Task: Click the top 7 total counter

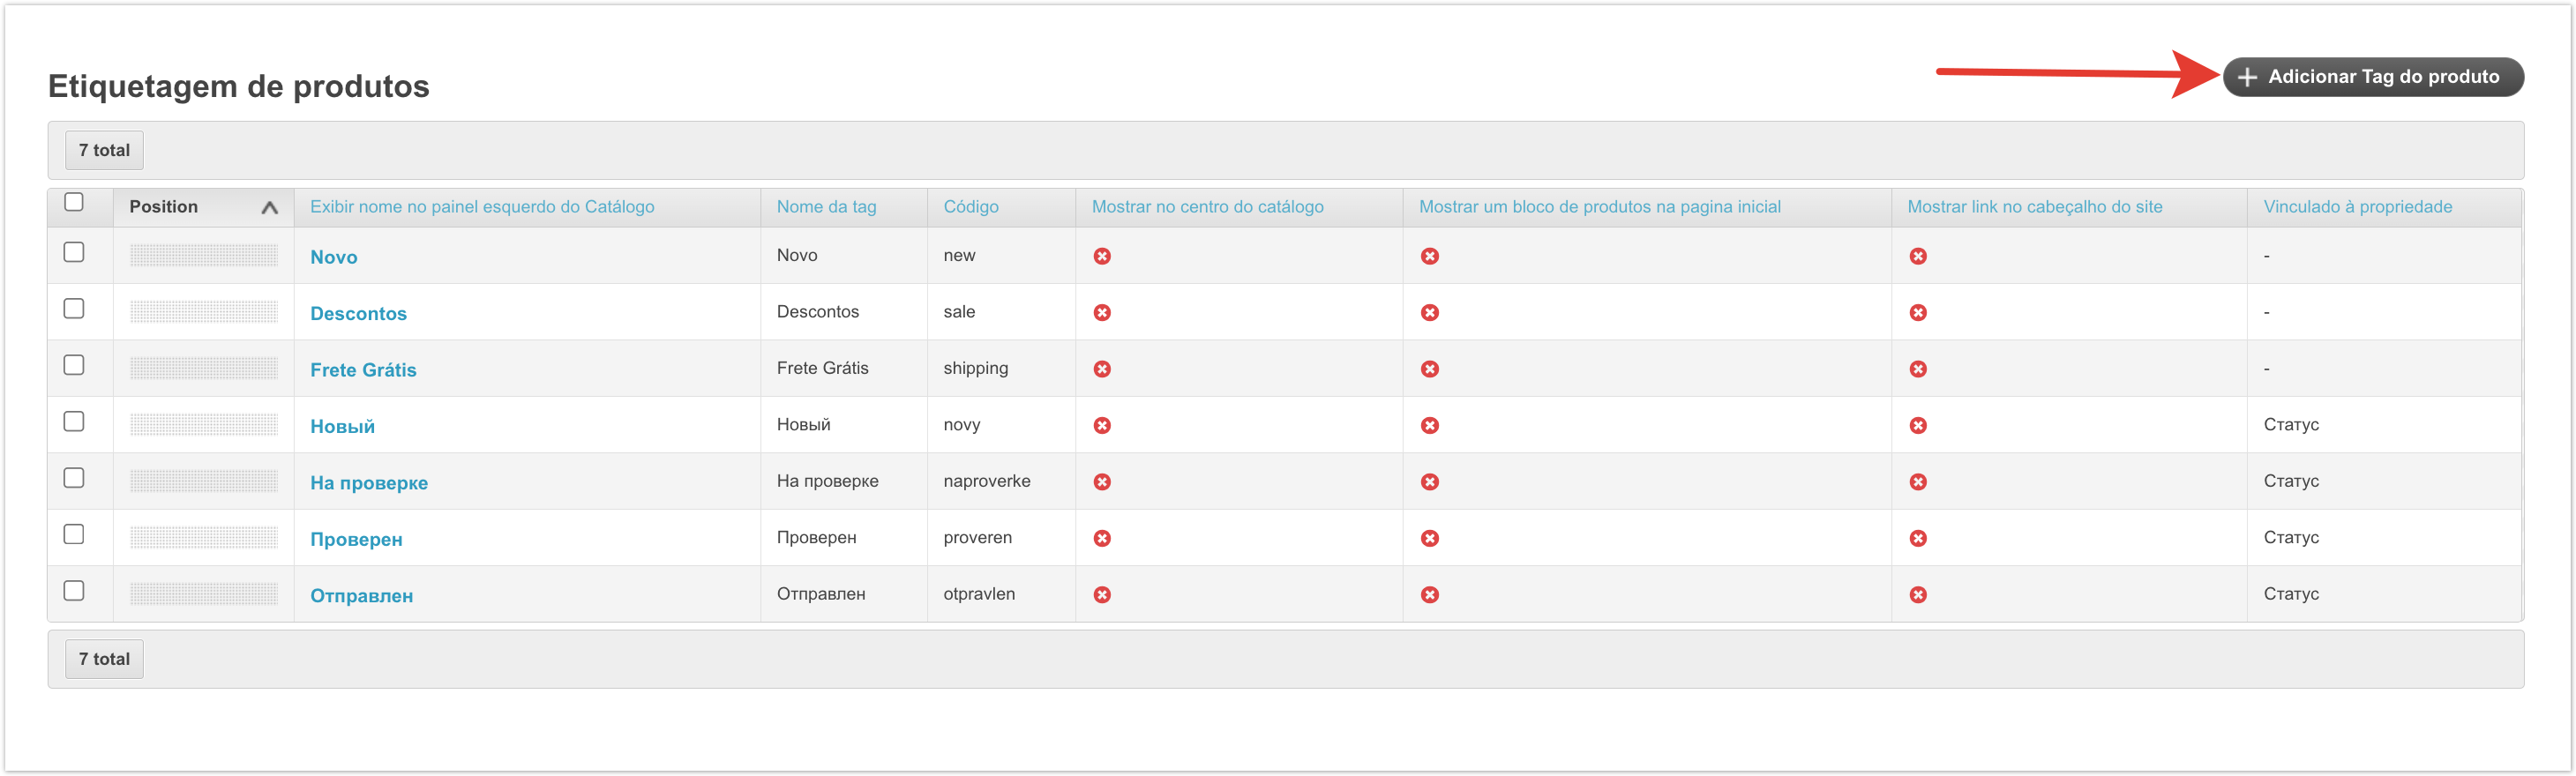Action: pos(104,150)
